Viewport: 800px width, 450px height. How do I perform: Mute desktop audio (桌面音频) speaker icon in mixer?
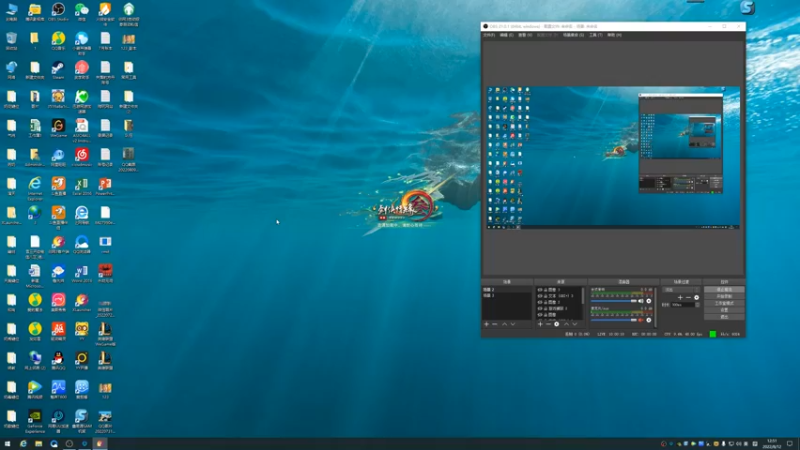(x=641, y=301)
